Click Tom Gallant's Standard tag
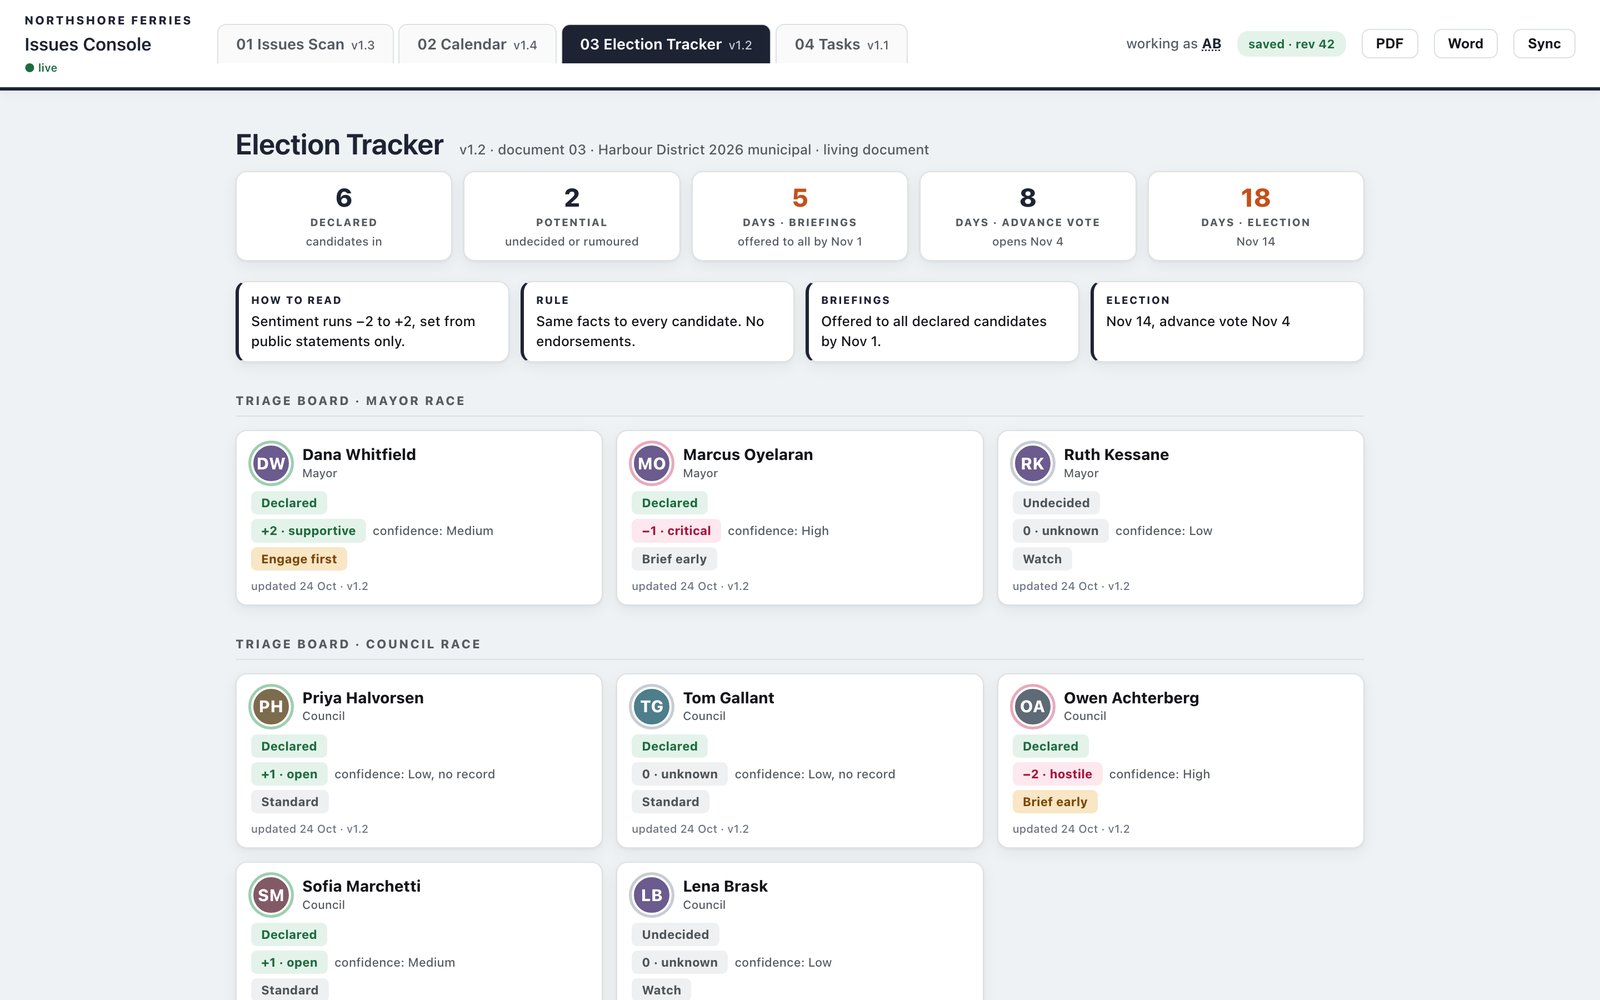 click(670, 802)
